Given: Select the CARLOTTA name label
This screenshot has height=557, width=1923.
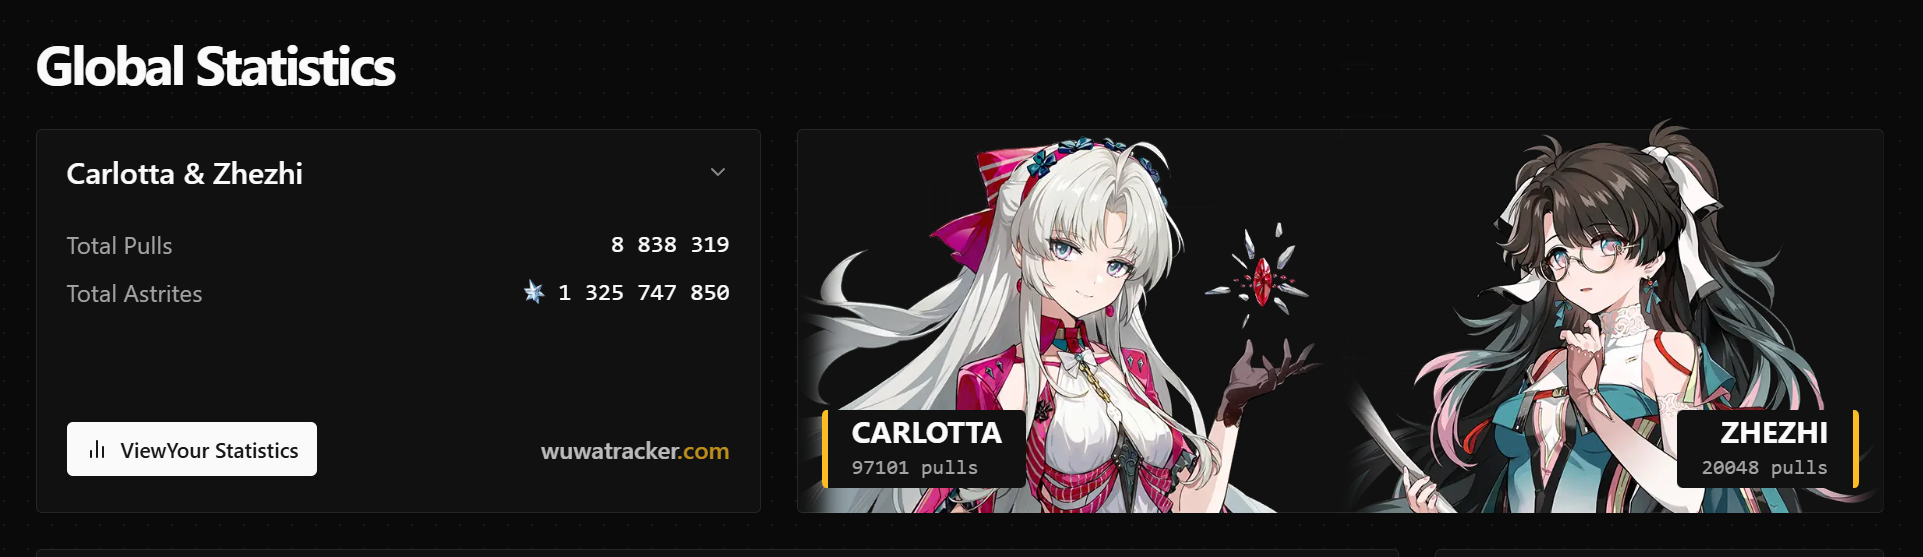Looking at the screenshot, I should click(926, 433).
